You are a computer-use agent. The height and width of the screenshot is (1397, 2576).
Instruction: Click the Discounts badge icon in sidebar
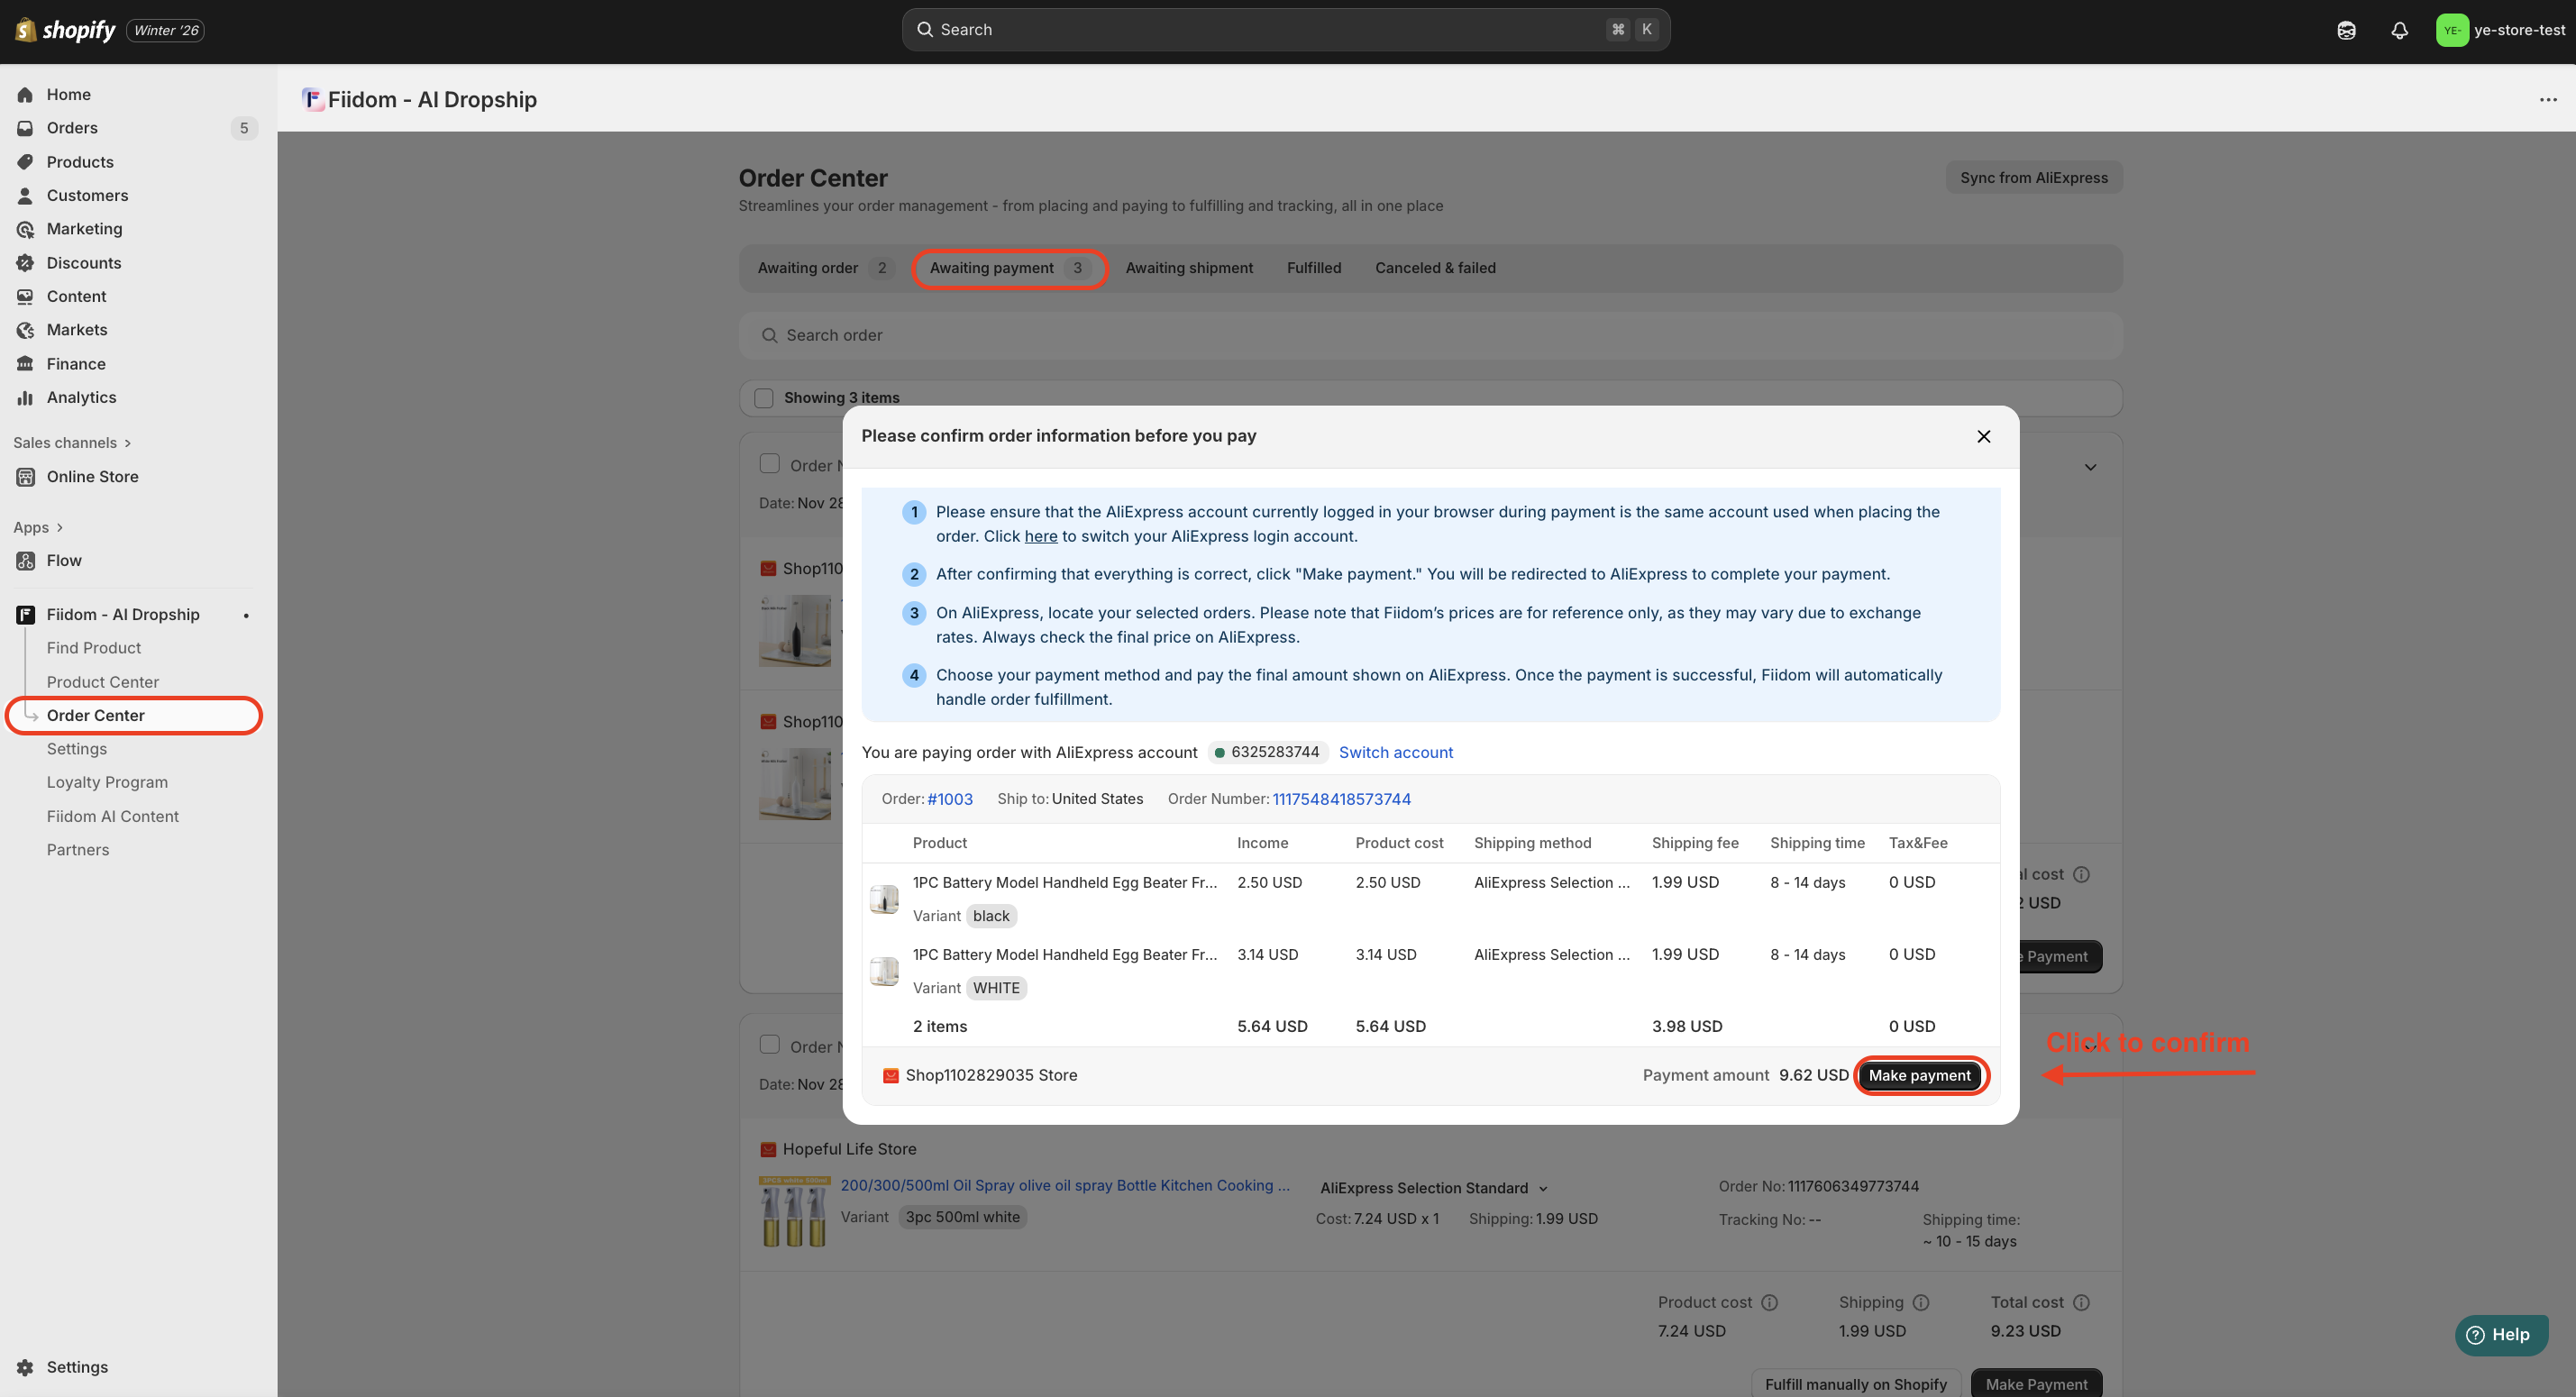tap(25, 263)
